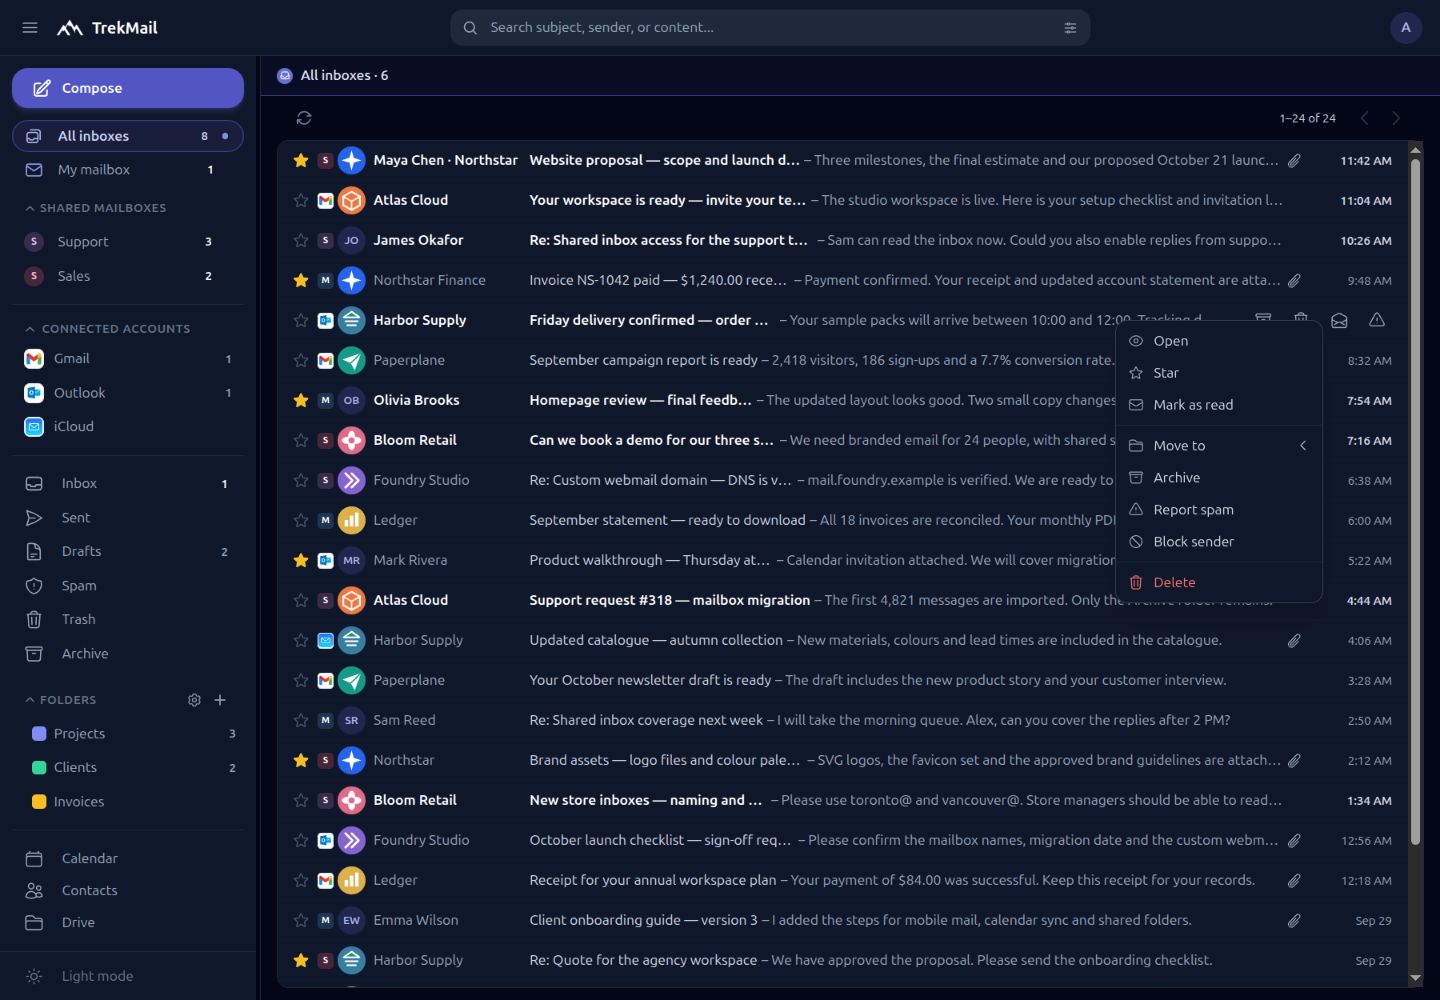Select Open in the context menu

[x=1219, y=341]
